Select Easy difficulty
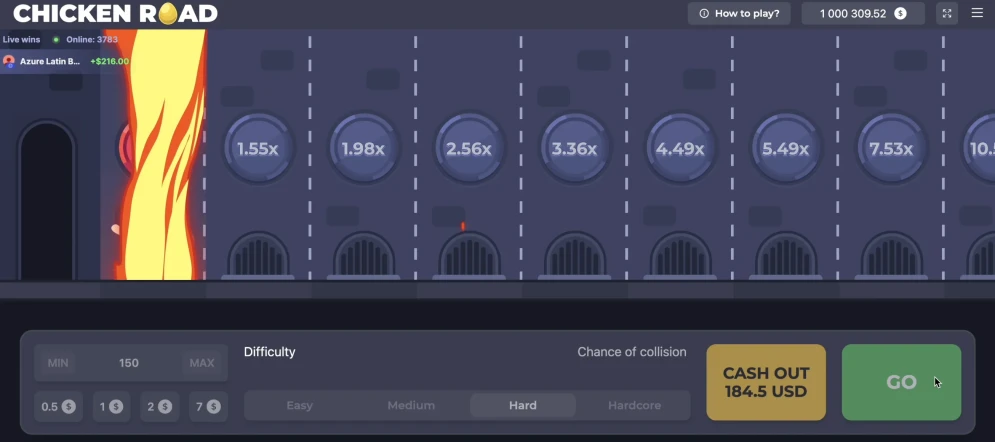995x442 pixels. [300, 405]
